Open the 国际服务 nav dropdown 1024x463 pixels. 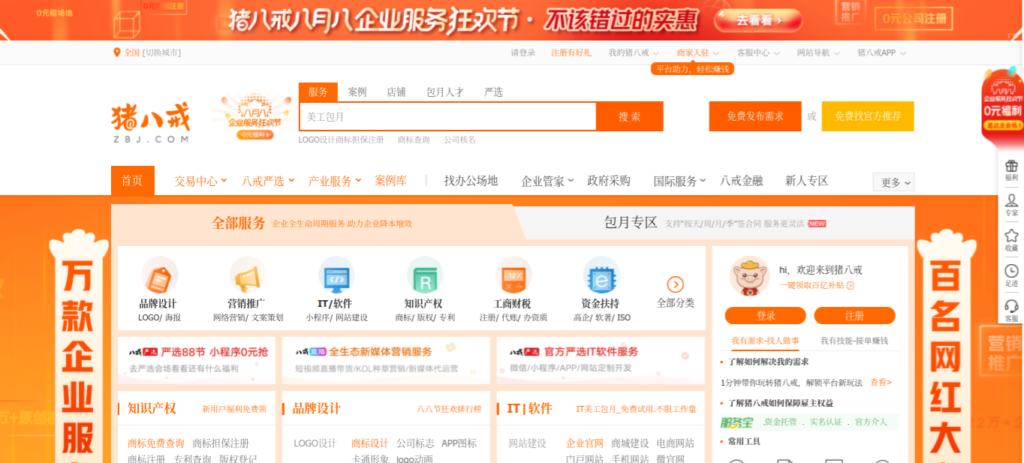pos(680,181)
